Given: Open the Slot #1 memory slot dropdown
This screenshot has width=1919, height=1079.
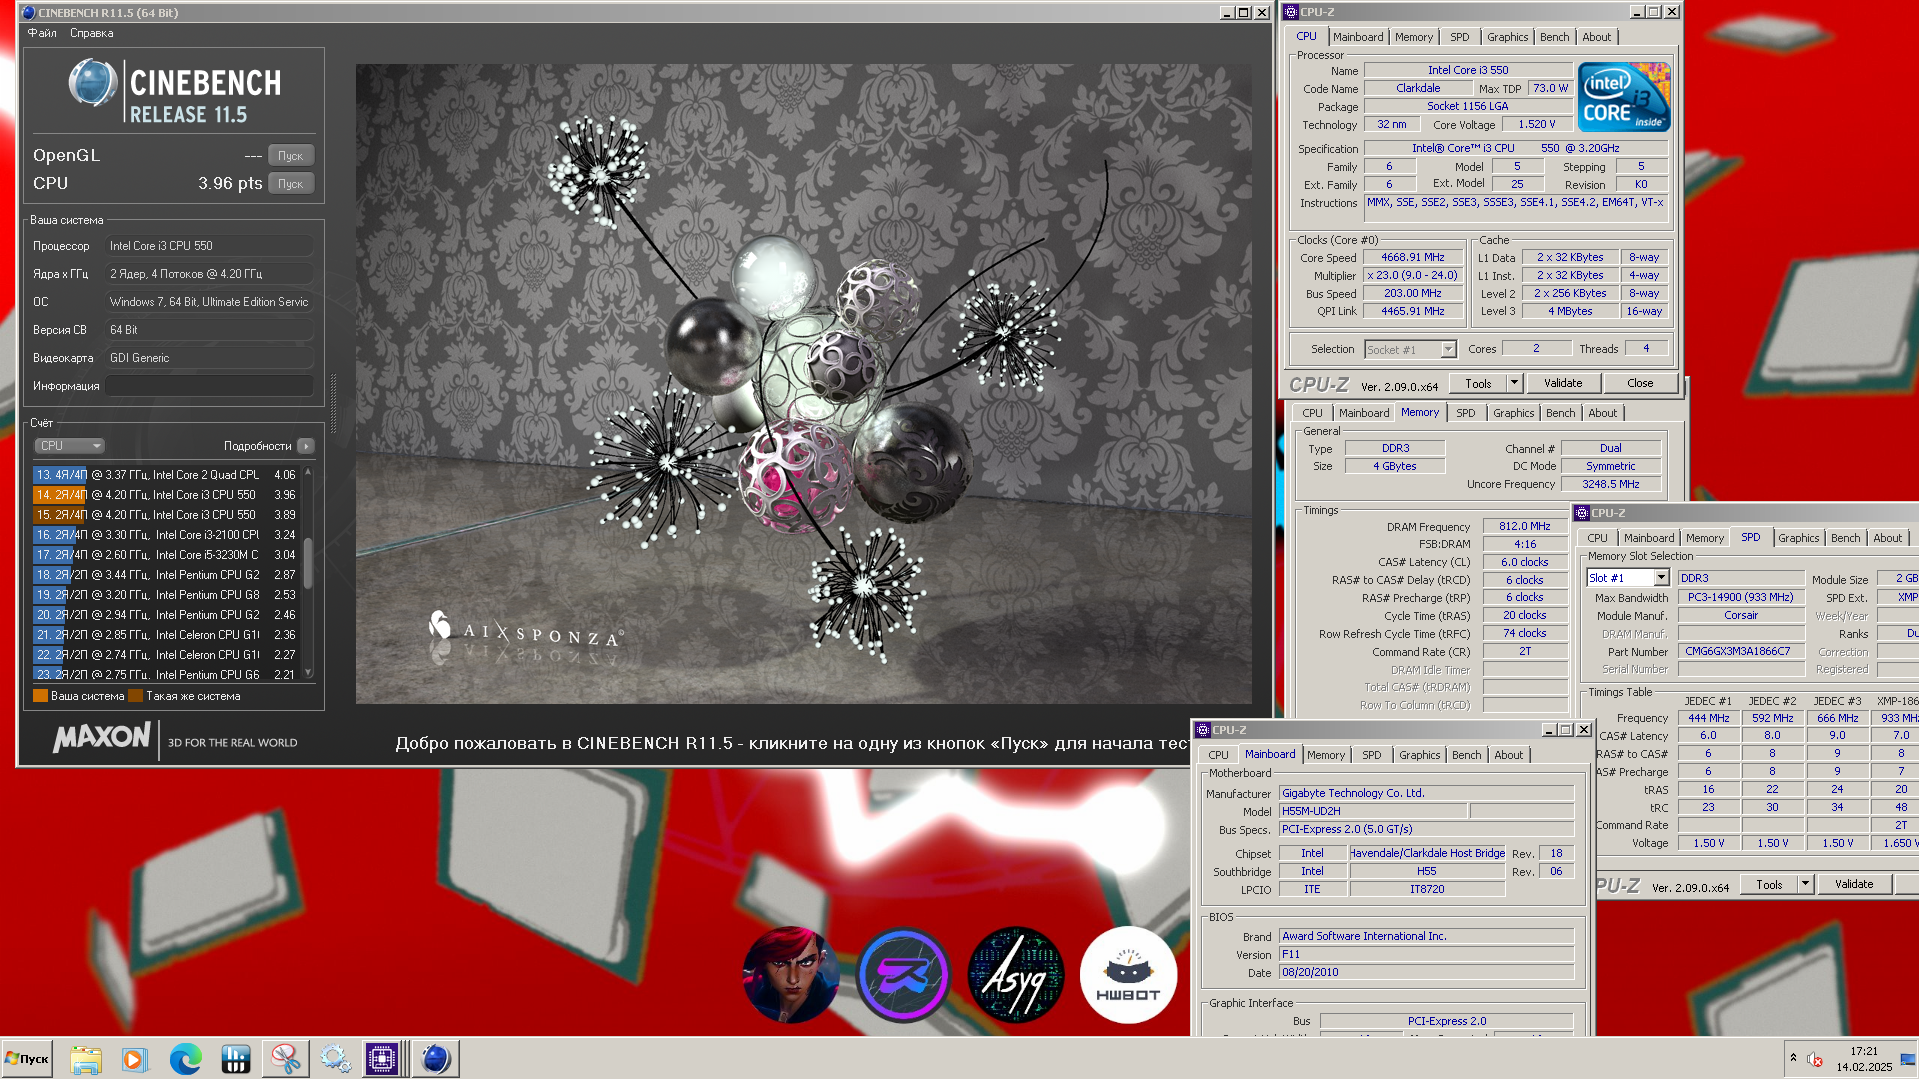Looking at the screenshot, I should (1627, 578).
